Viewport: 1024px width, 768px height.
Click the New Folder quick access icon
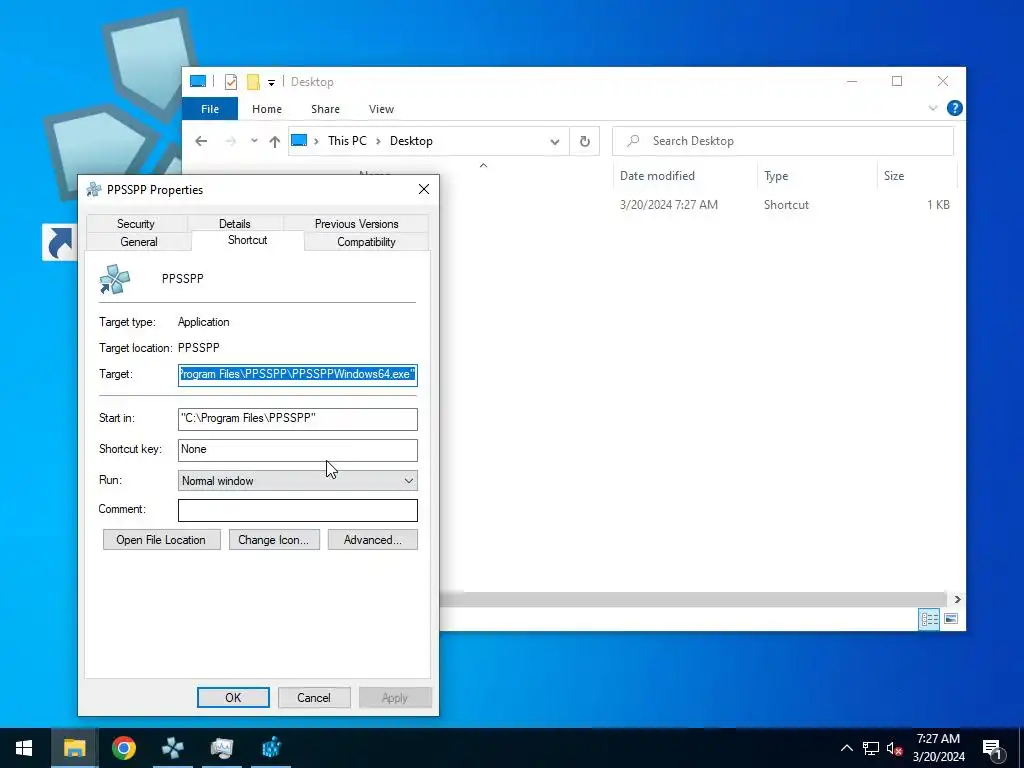pyautogui.click(x=253, y=82)
